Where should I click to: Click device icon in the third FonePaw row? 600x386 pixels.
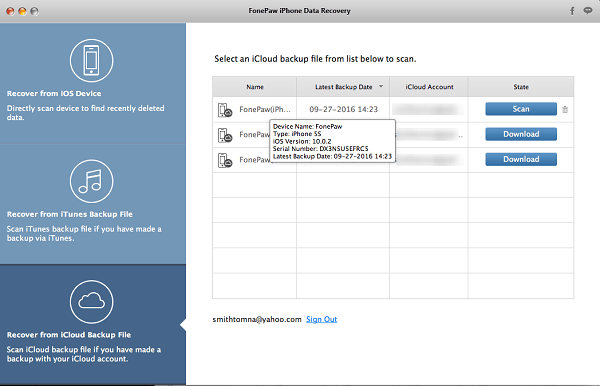tap(225, 160)
